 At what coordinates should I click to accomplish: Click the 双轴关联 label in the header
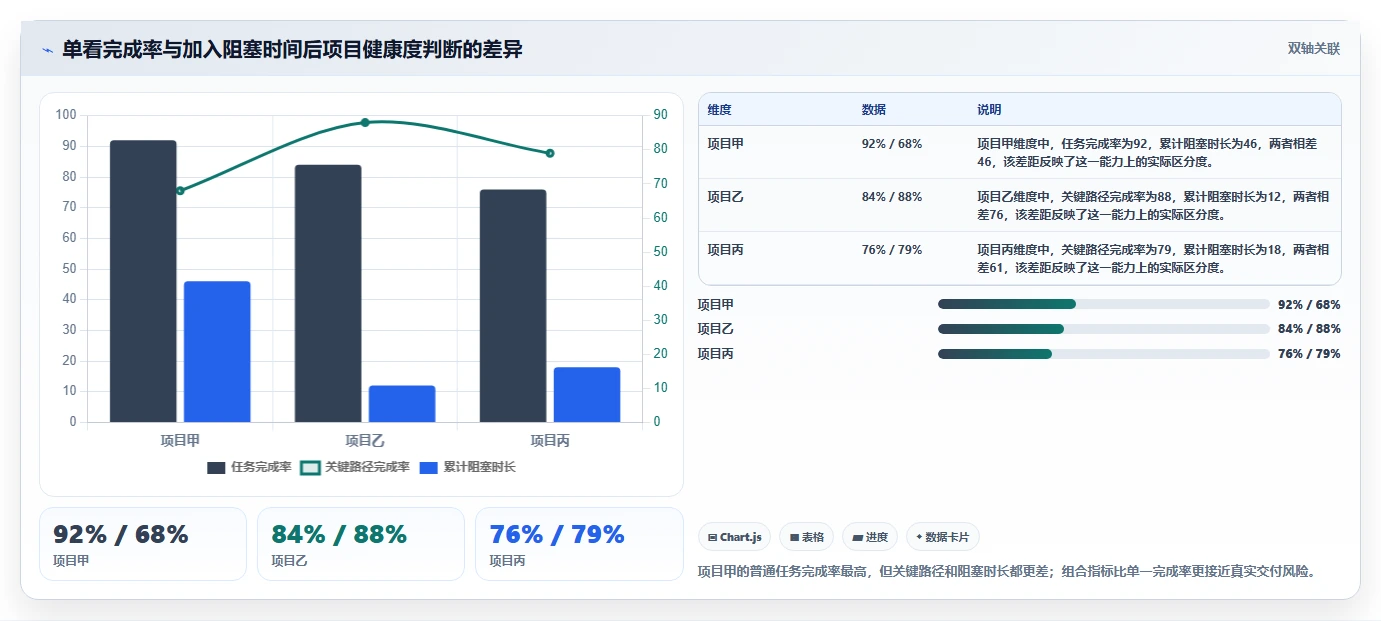tap(1313, 48)
